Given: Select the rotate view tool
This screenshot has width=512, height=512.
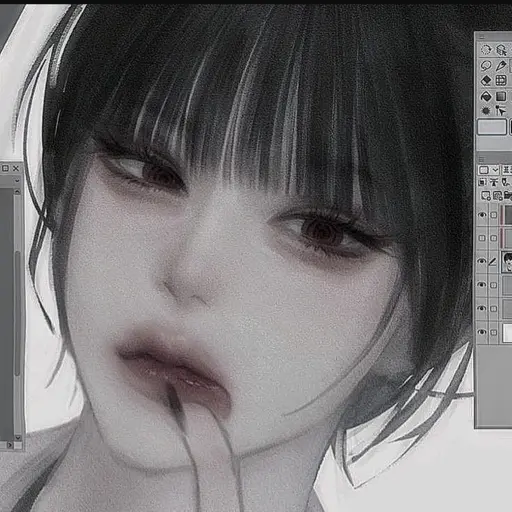Looking at the screenshot, I should (x=486, y=50).
